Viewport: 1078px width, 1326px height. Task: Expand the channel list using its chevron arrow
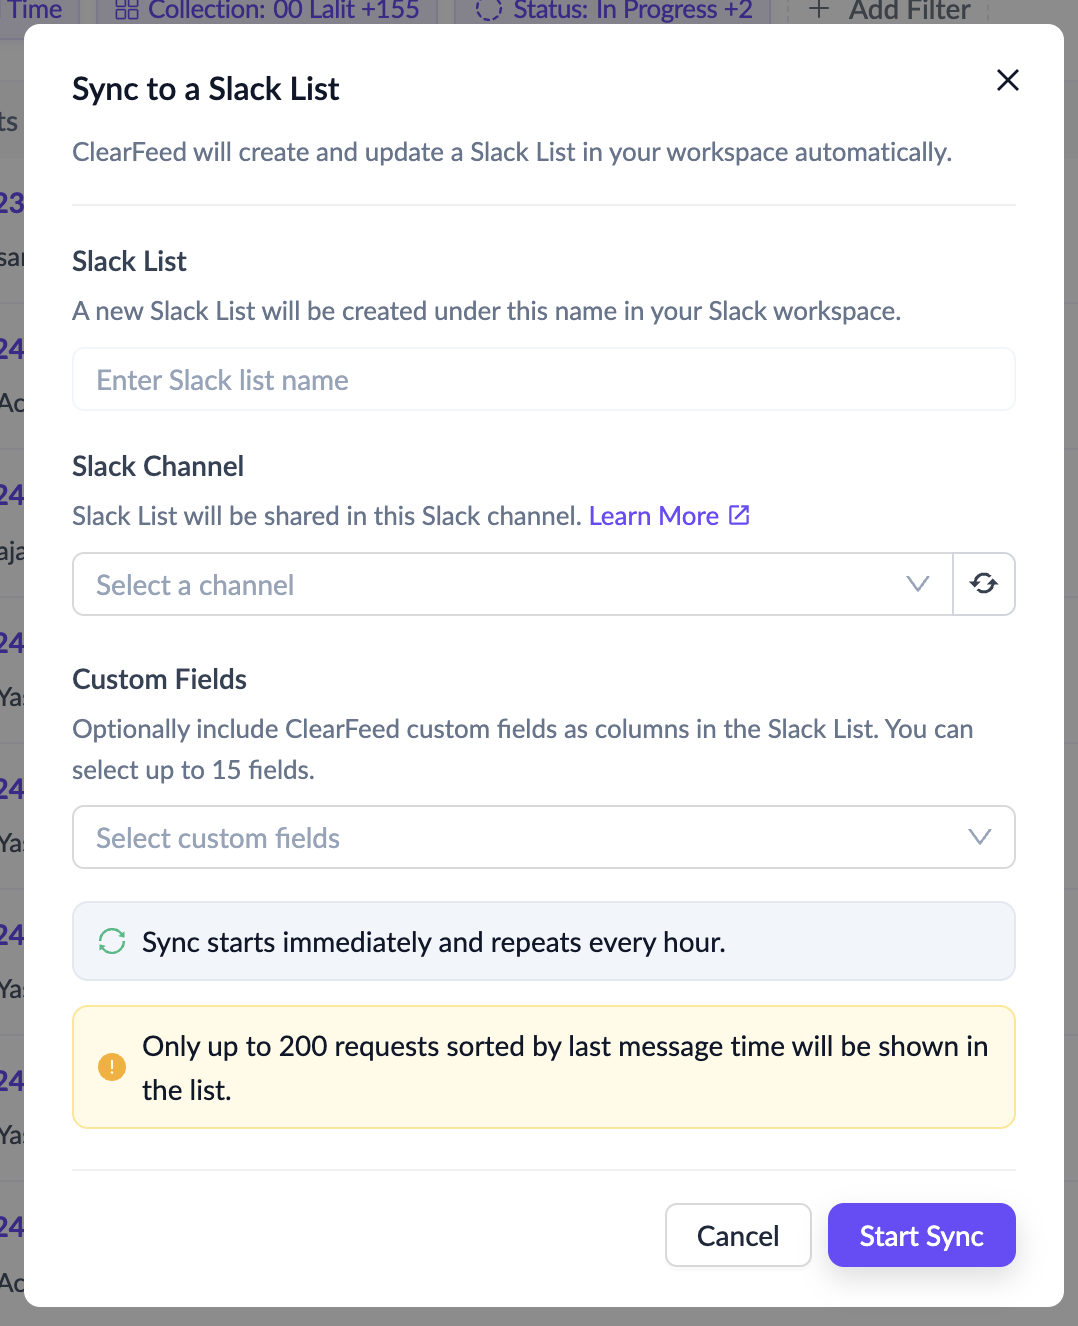click(x=917, y=584)
